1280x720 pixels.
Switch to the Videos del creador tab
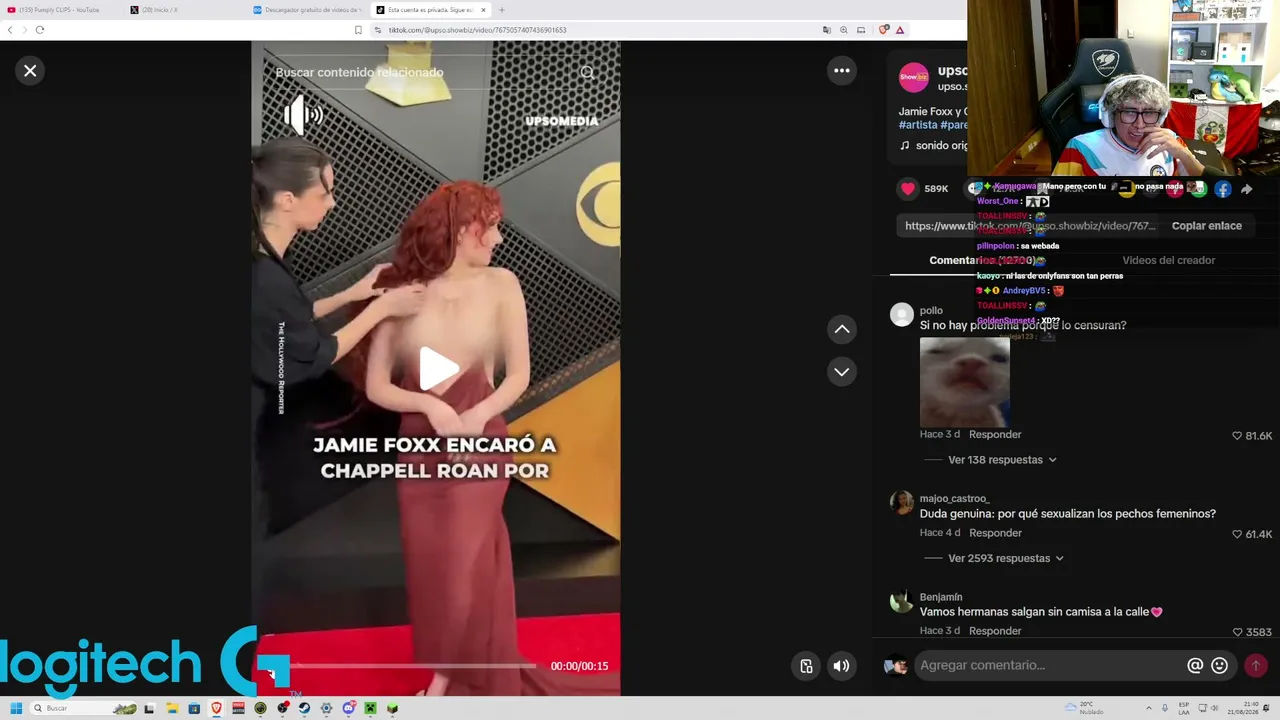pyautogui.click(x=1168, y=260)
